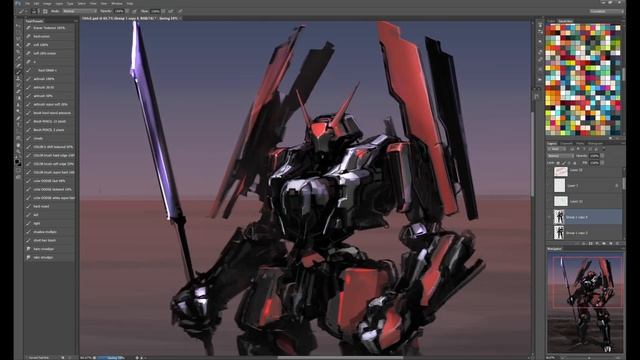640x360 pixels.
Task: Toggle lock image pixels
Action: coord(564,163)
